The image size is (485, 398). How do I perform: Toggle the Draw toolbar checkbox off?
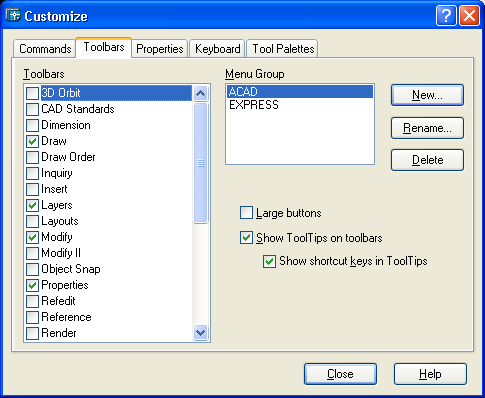point(32,141)
